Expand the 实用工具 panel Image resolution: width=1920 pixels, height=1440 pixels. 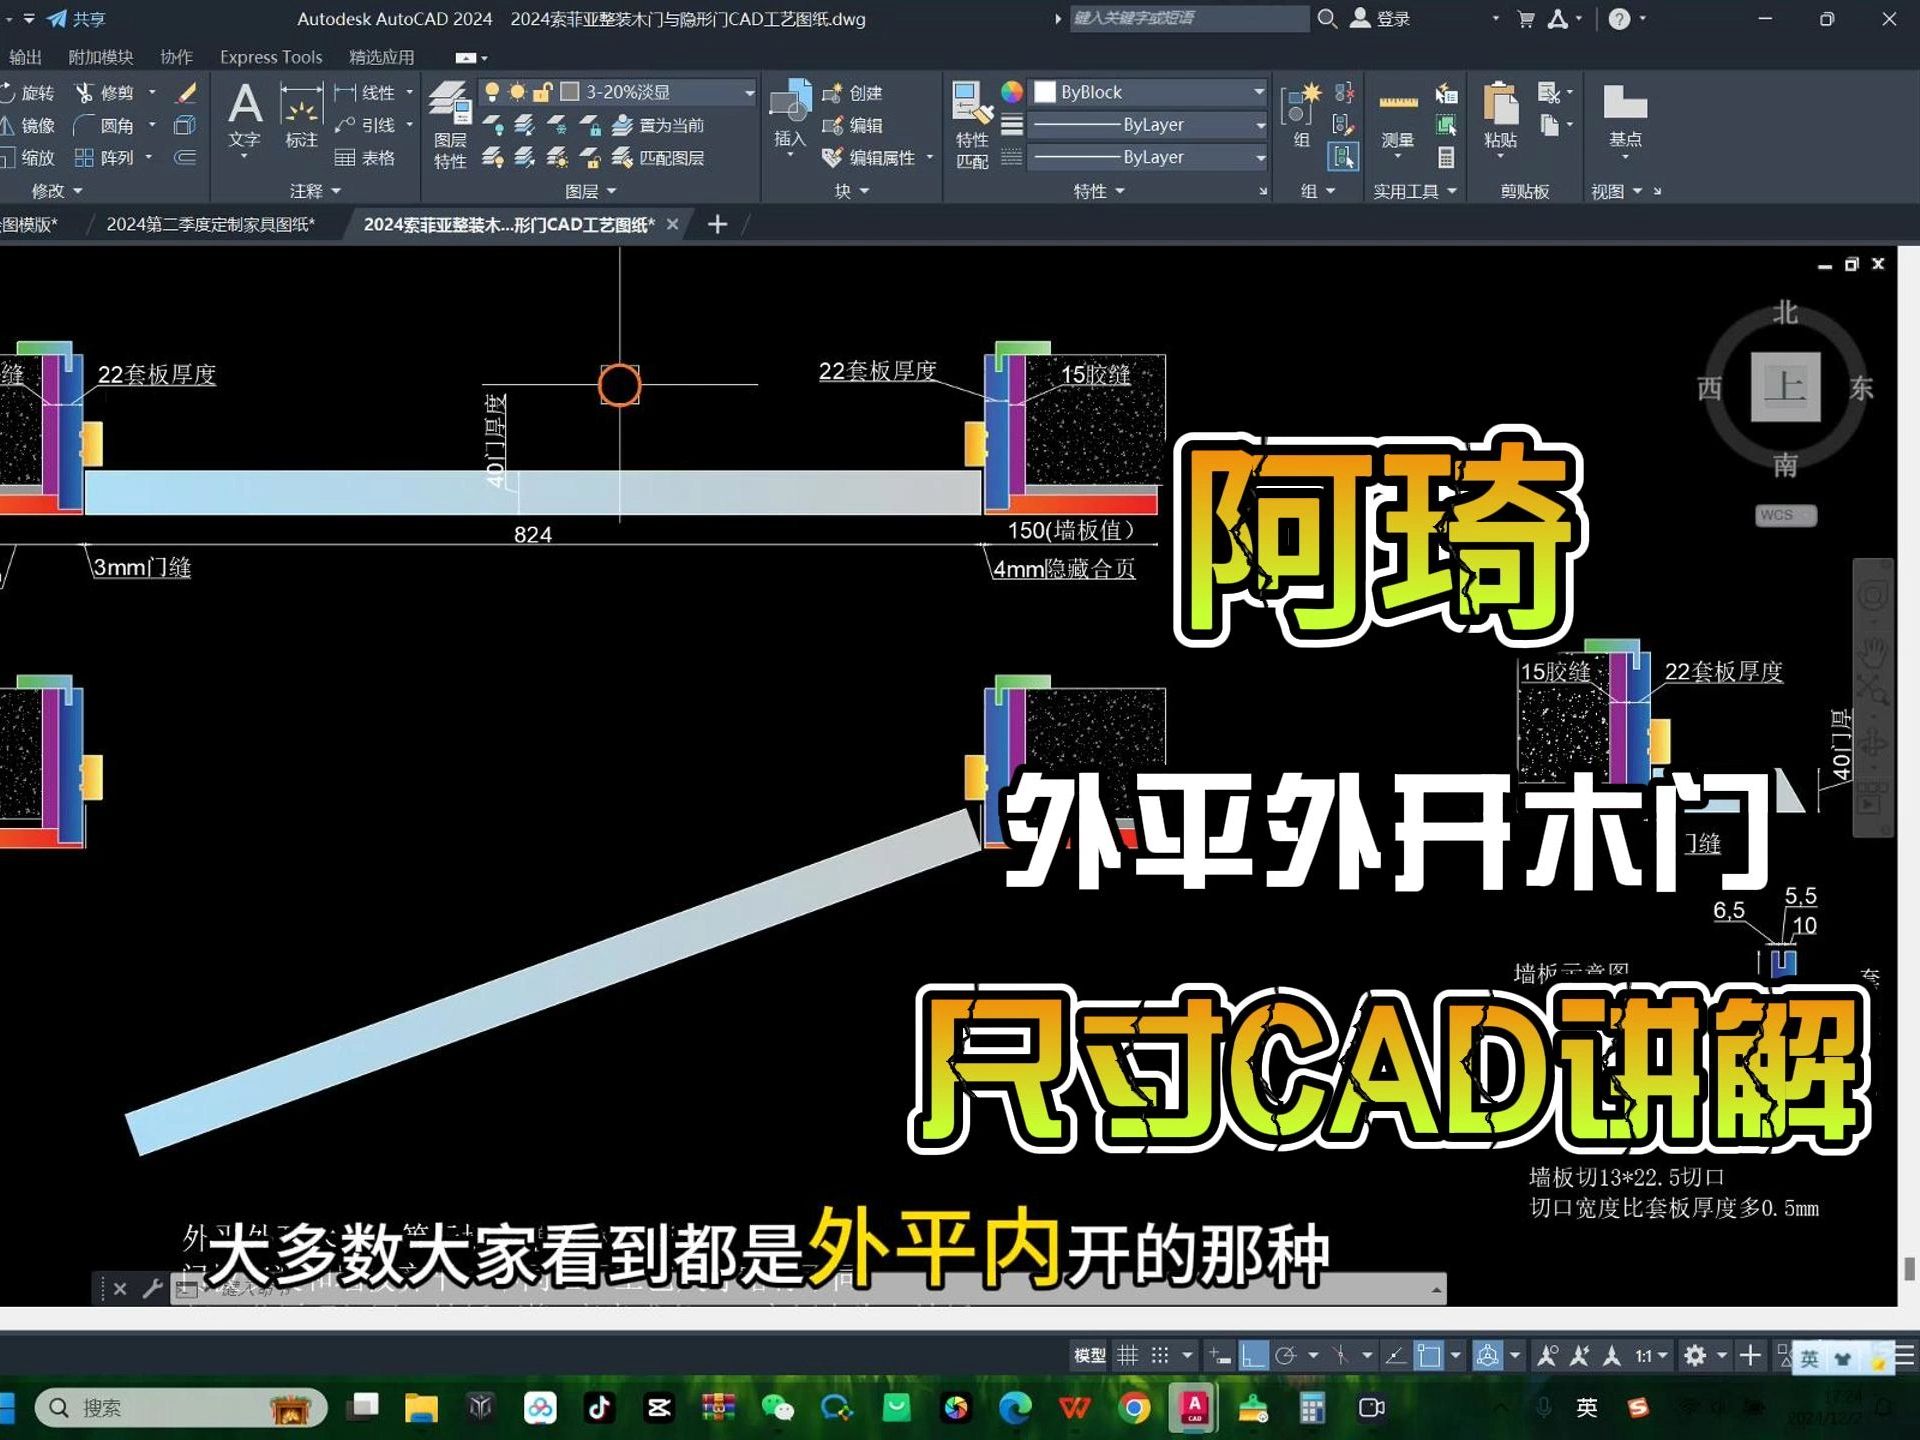[1414, 190]
